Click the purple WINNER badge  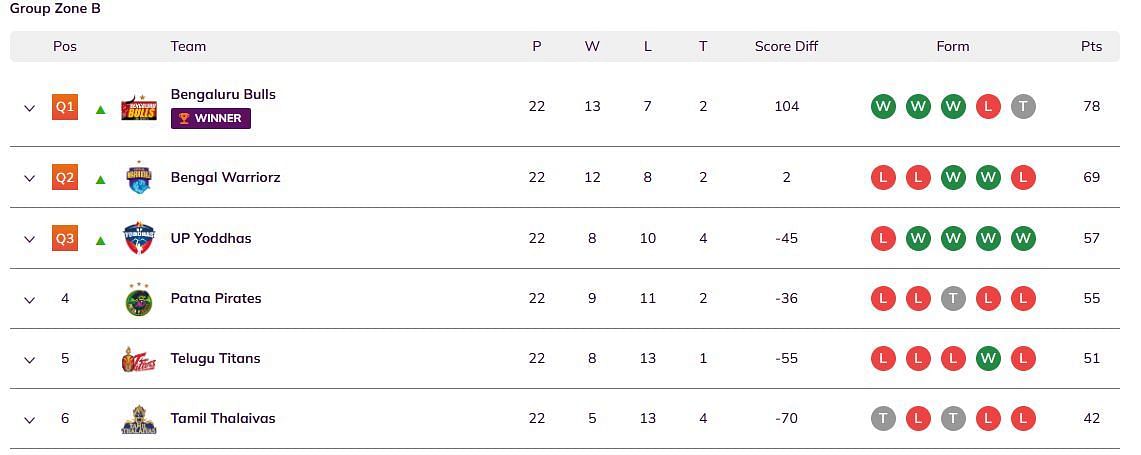tap(211, 118)
